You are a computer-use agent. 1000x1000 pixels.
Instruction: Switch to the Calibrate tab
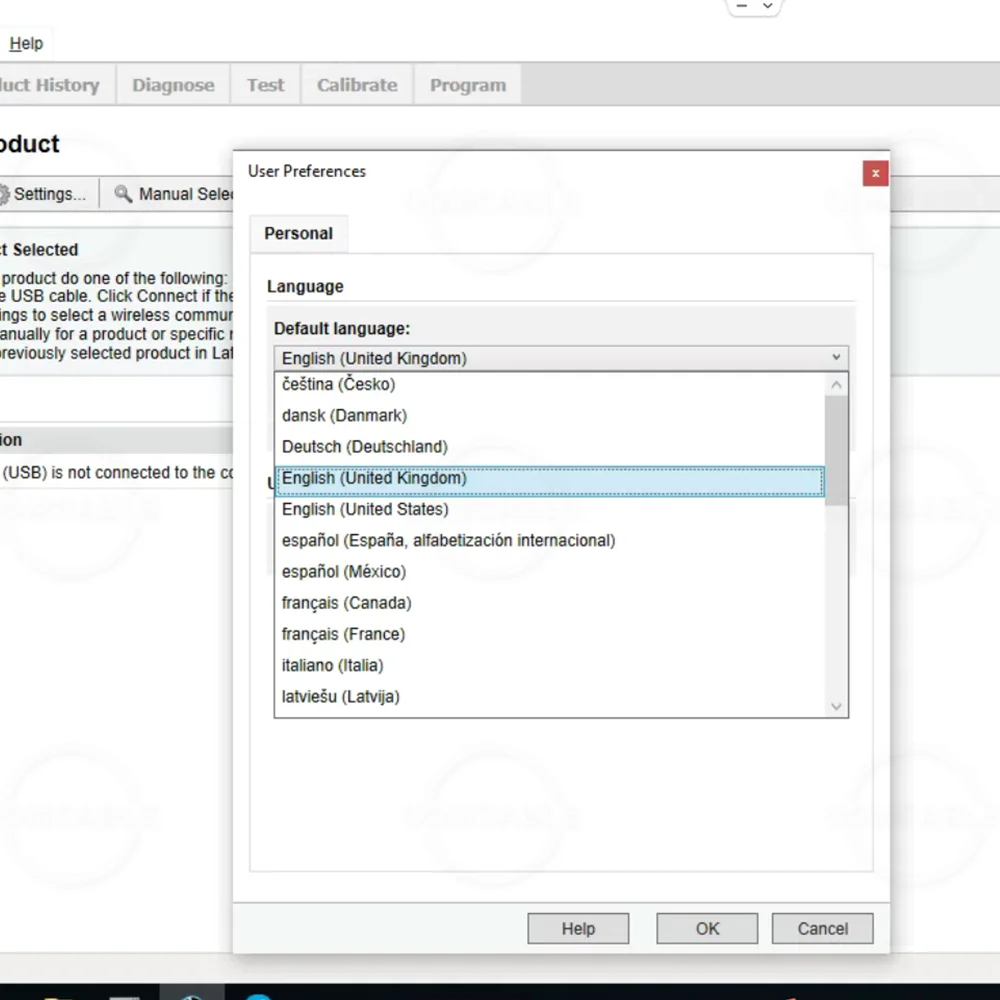tap(357, 85)
